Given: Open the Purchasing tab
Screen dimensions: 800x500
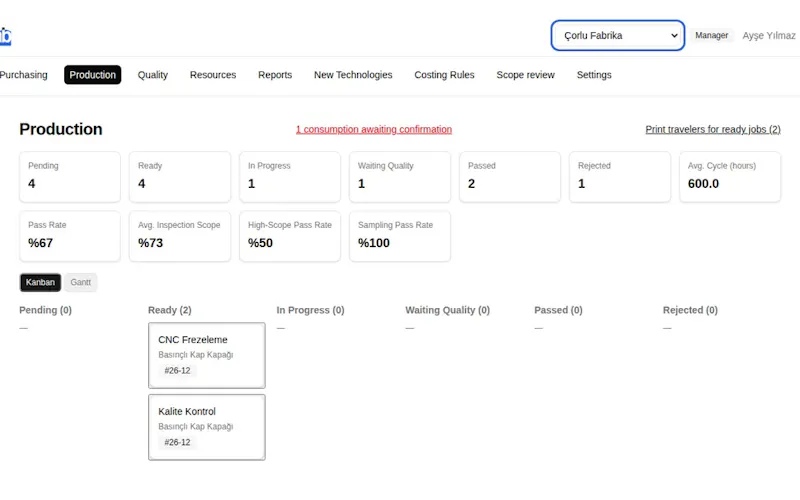Looking at the screenshot, I should pos(23,75).
